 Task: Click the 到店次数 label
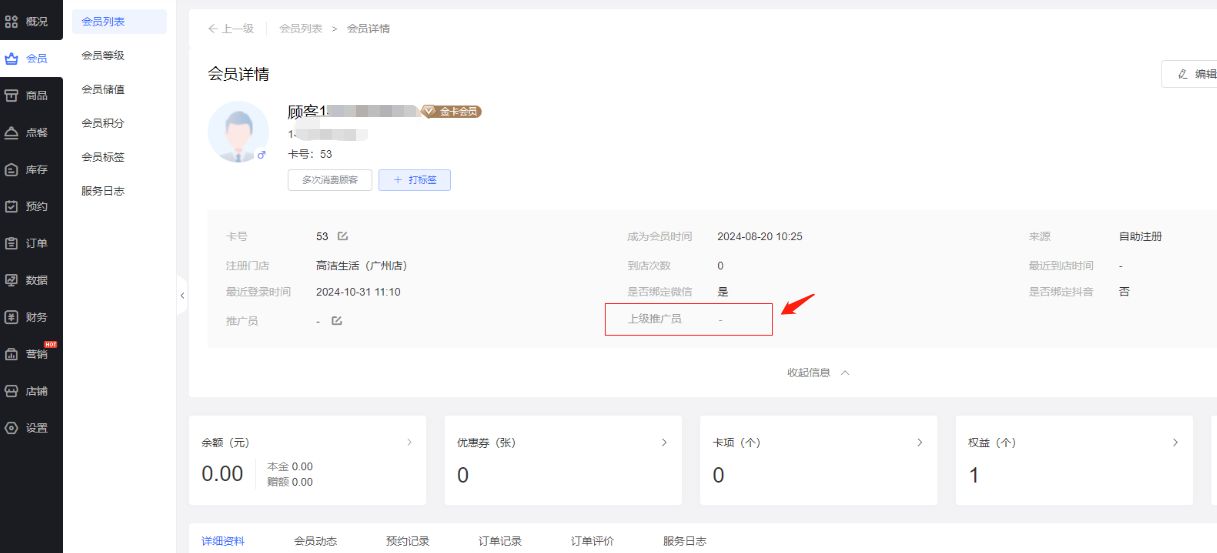click(649, 266)
